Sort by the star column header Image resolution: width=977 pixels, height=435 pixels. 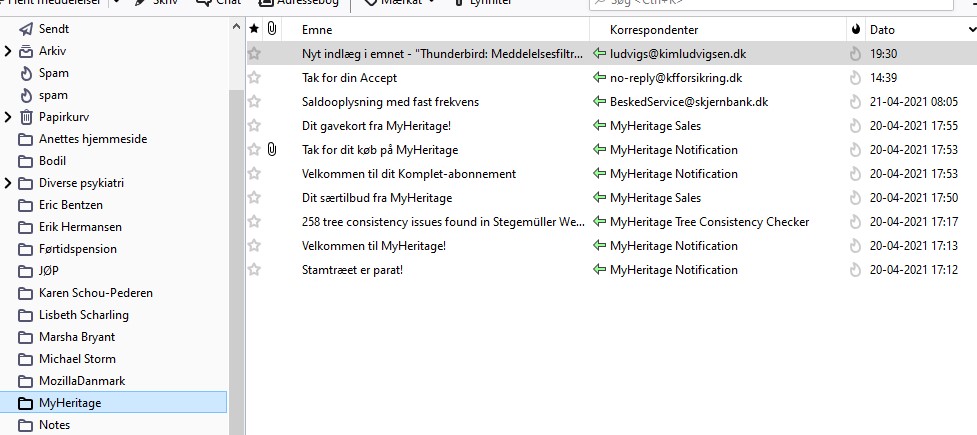click(x=254, y=29)
